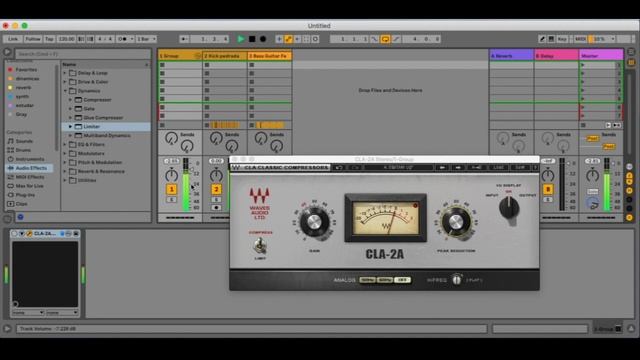Select the Max for Live category icon

11,186
